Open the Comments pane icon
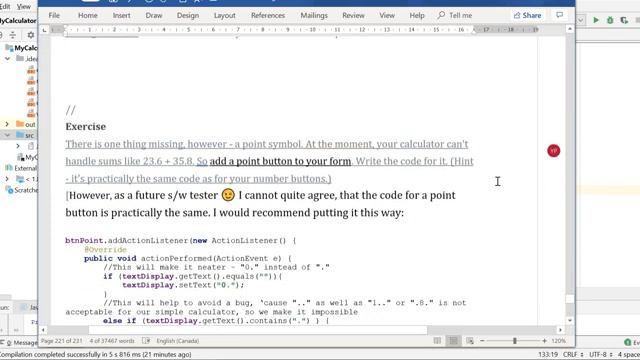 (560, 15)
